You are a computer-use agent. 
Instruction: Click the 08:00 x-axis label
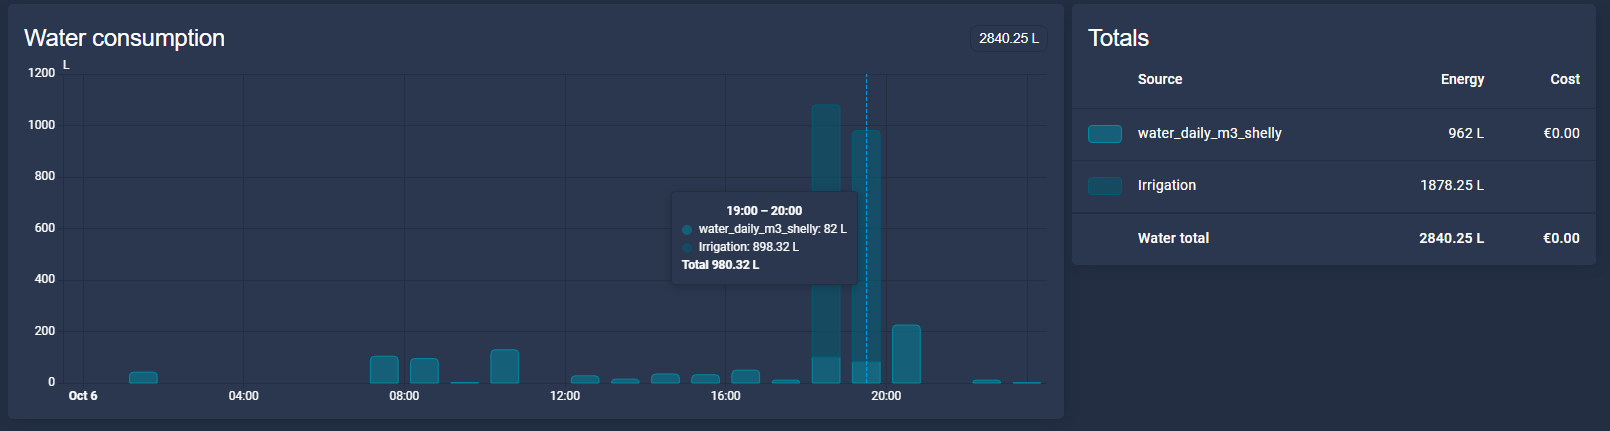click(404, 396)
